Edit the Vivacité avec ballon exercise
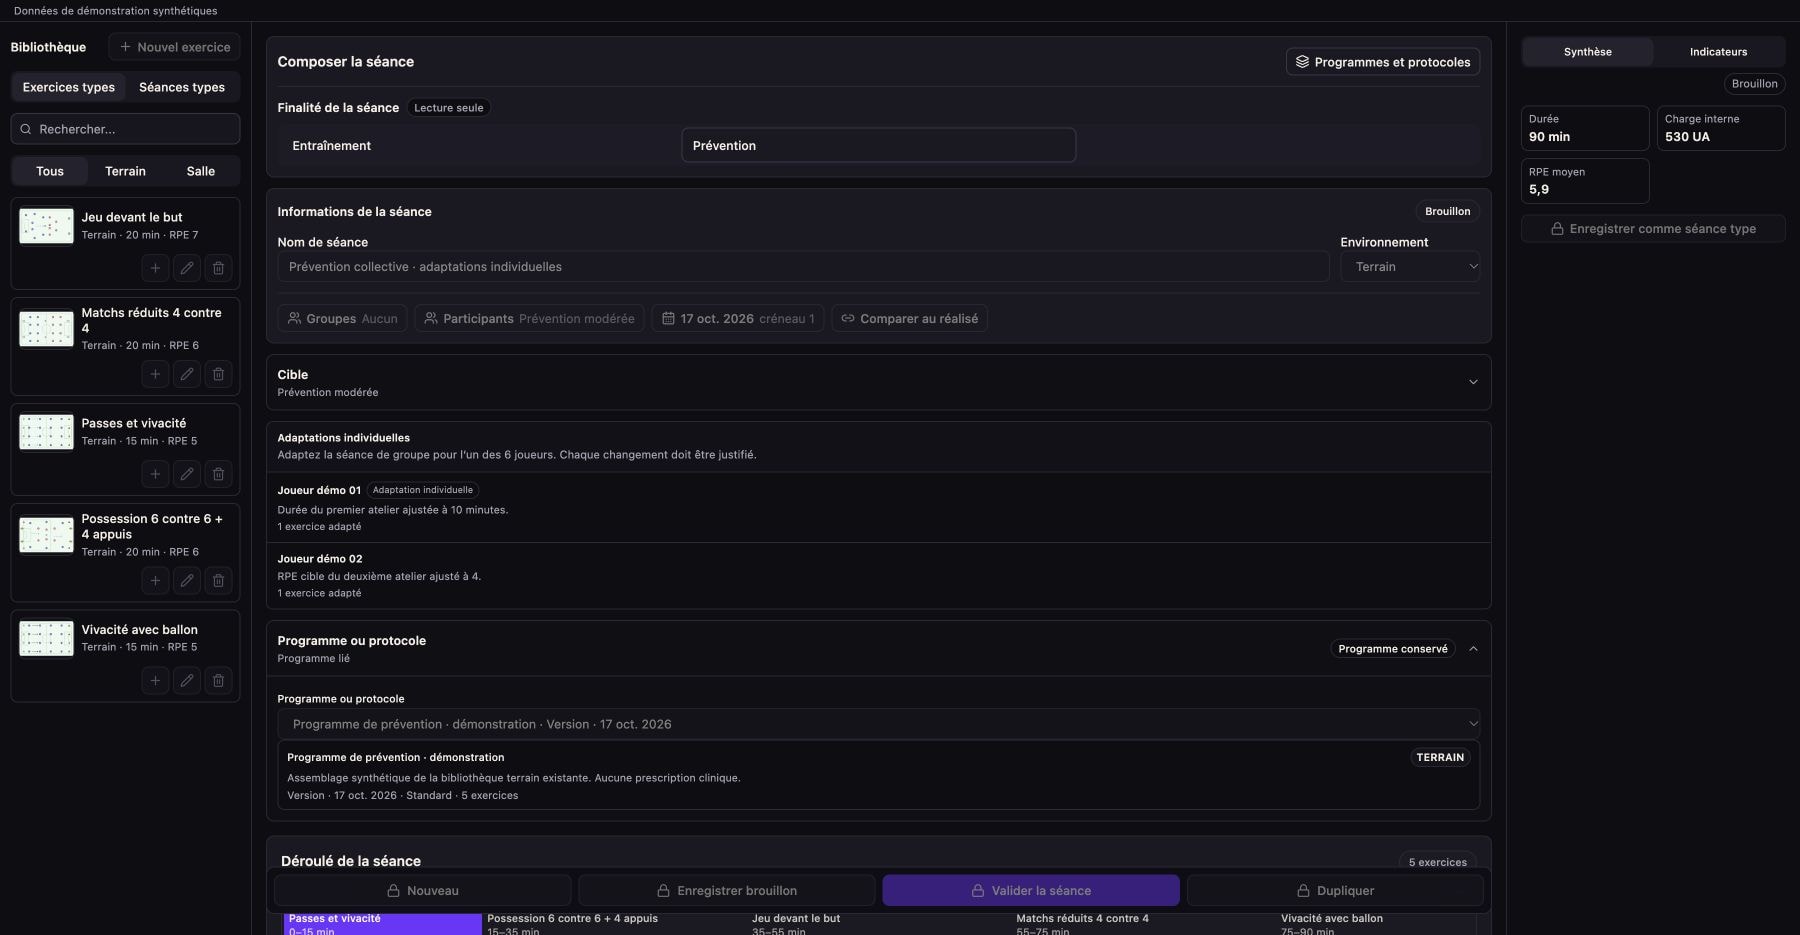 click(x=187, y=681)
